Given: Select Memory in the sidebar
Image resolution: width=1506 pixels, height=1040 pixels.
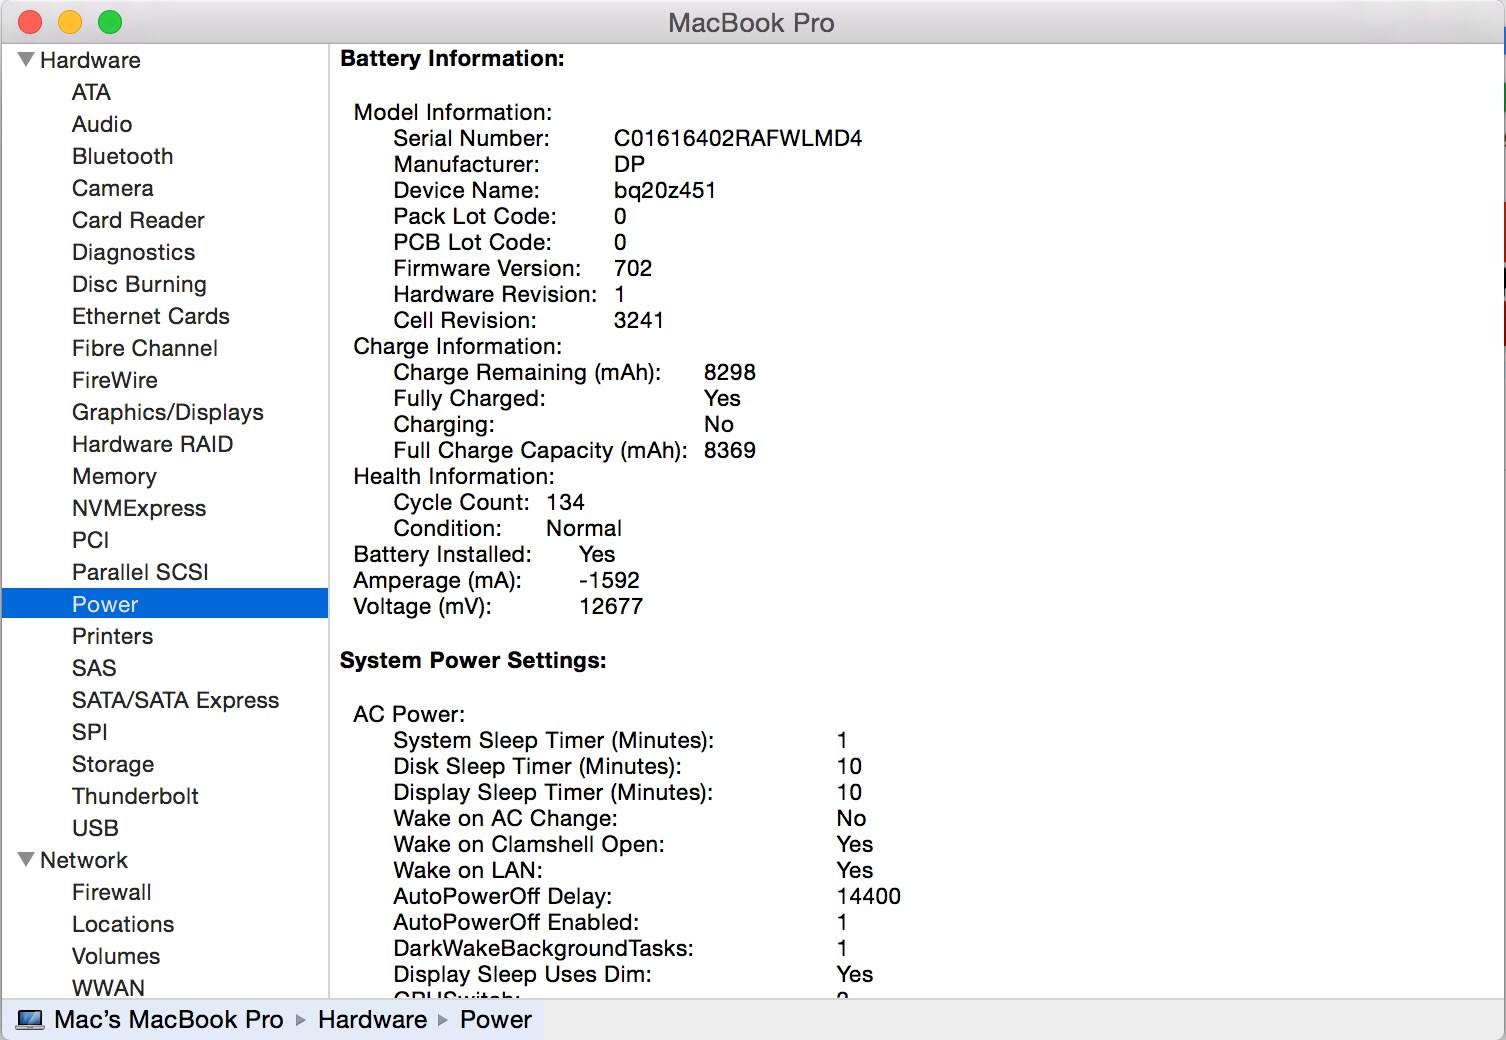Looking at the screenshot, I should click(115, 476).
